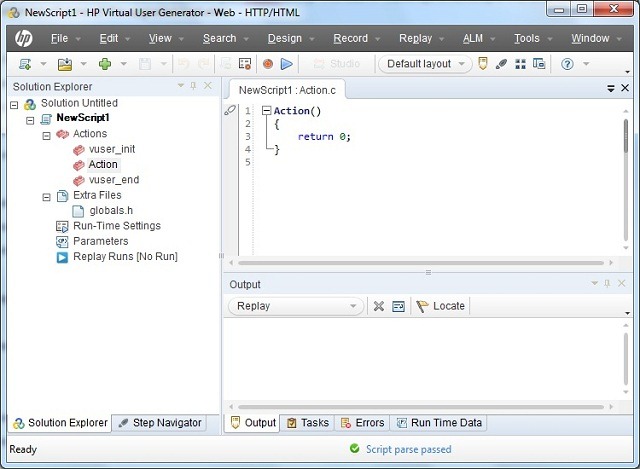Open the Search menu
Viewport: 640px width, 469px height.
coord(220,38)
